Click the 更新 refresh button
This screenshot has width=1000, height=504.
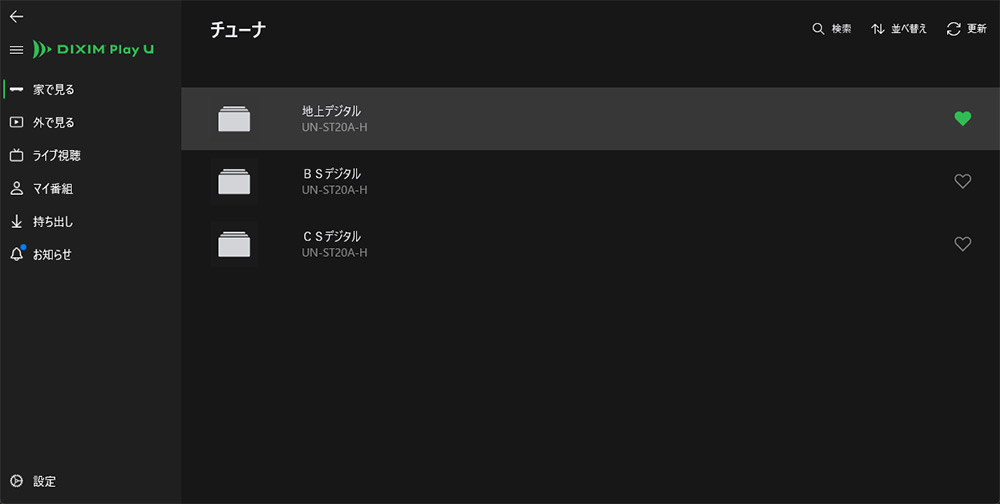(967, 29)
